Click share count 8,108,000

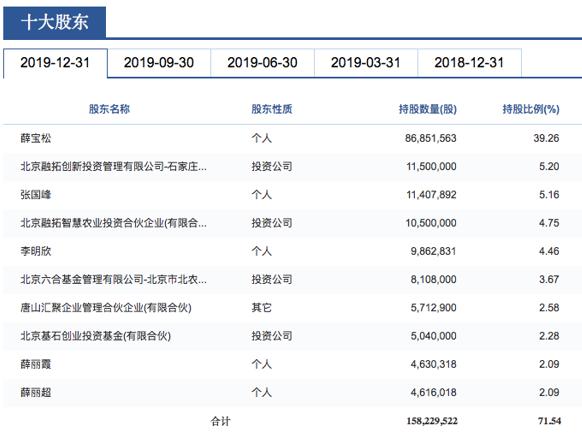[x=433, y=279]
